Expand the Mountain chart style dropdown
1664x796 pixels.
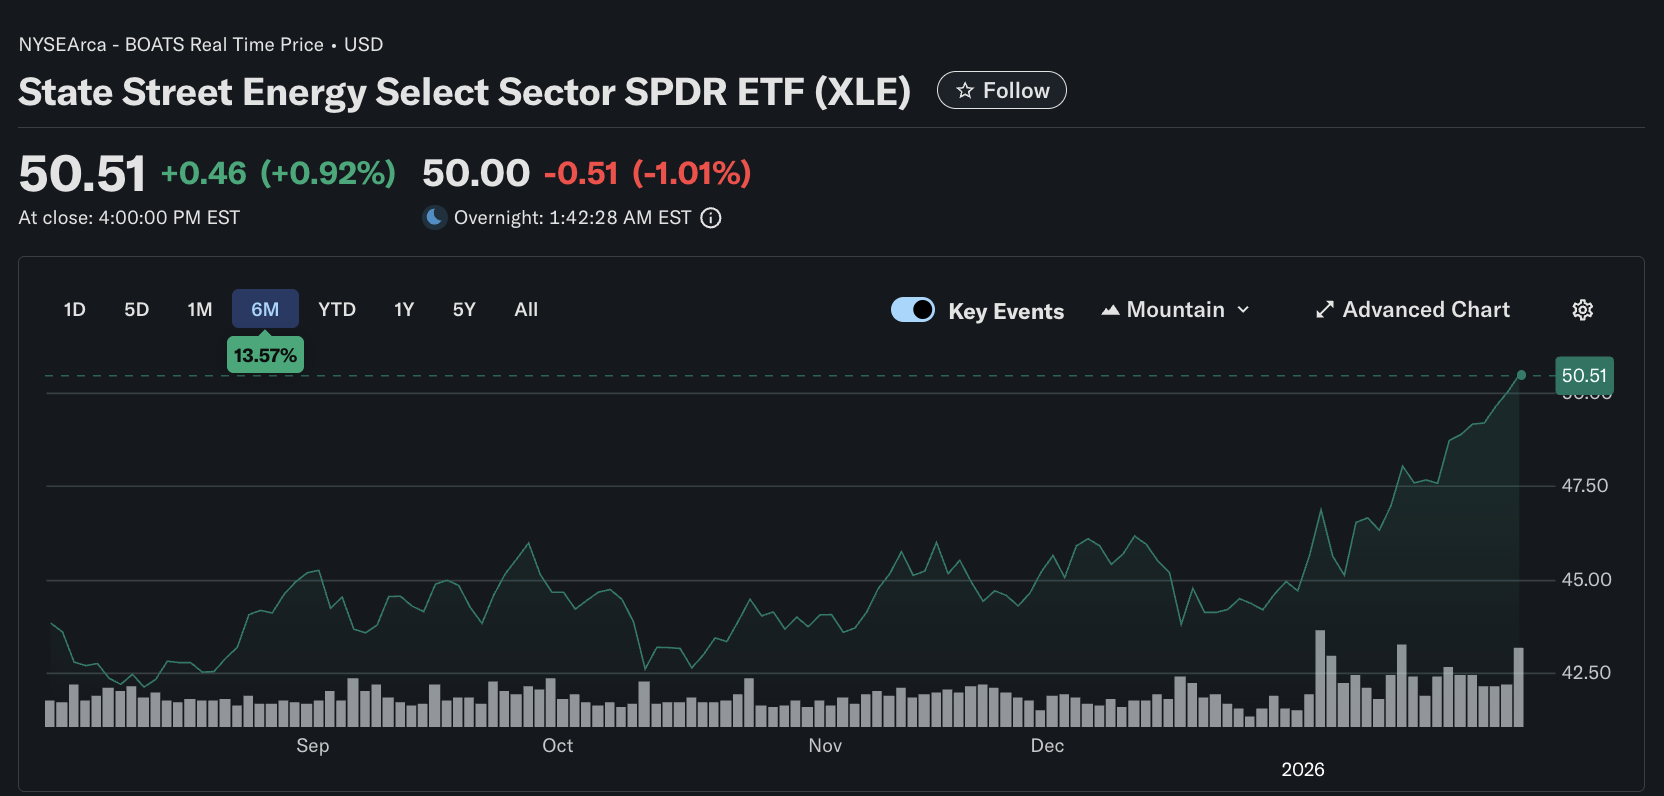pos(1243,310)
